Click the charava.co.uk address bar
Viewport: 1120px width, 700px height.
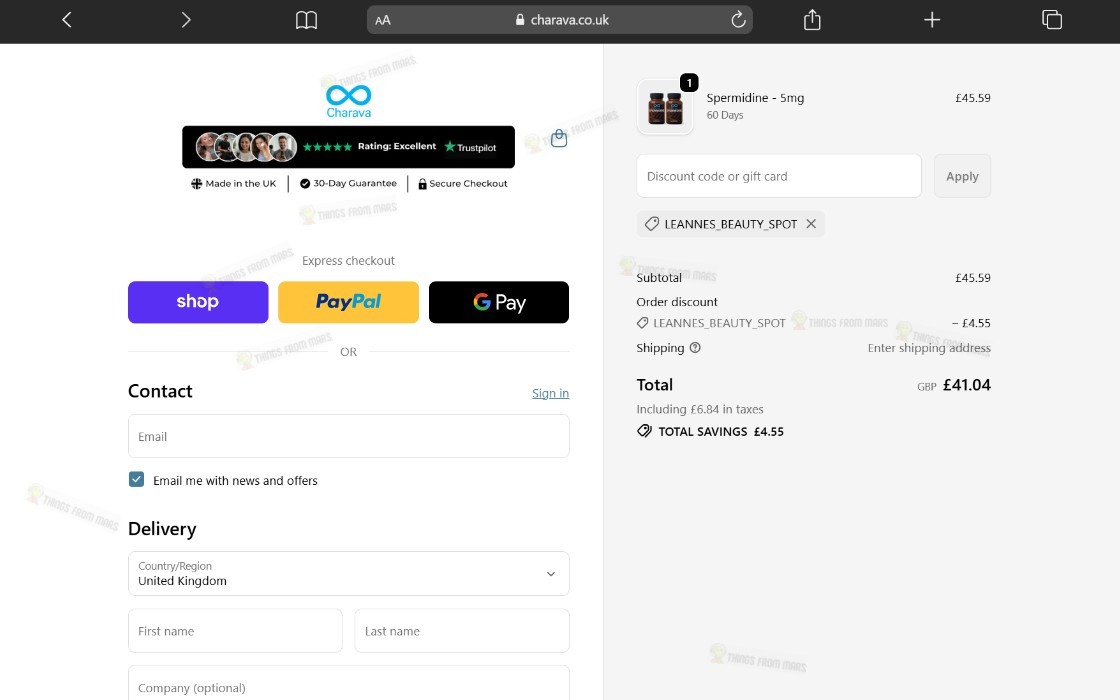(560, 20)
